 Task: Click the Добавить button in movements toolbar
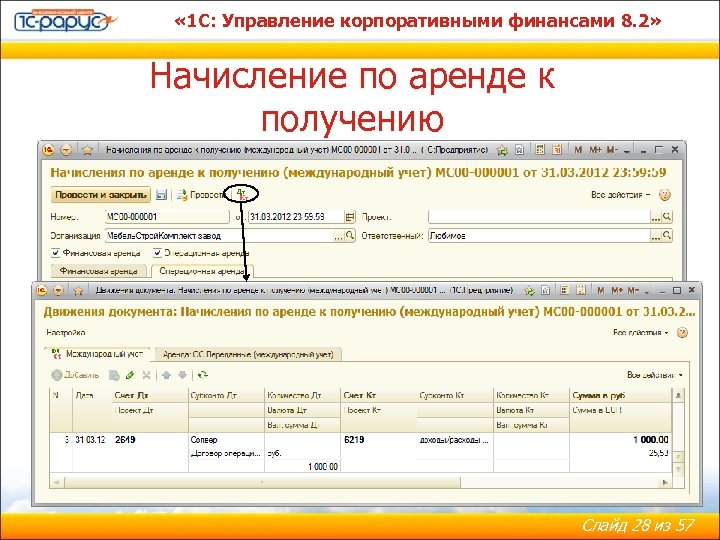point(76,375)
